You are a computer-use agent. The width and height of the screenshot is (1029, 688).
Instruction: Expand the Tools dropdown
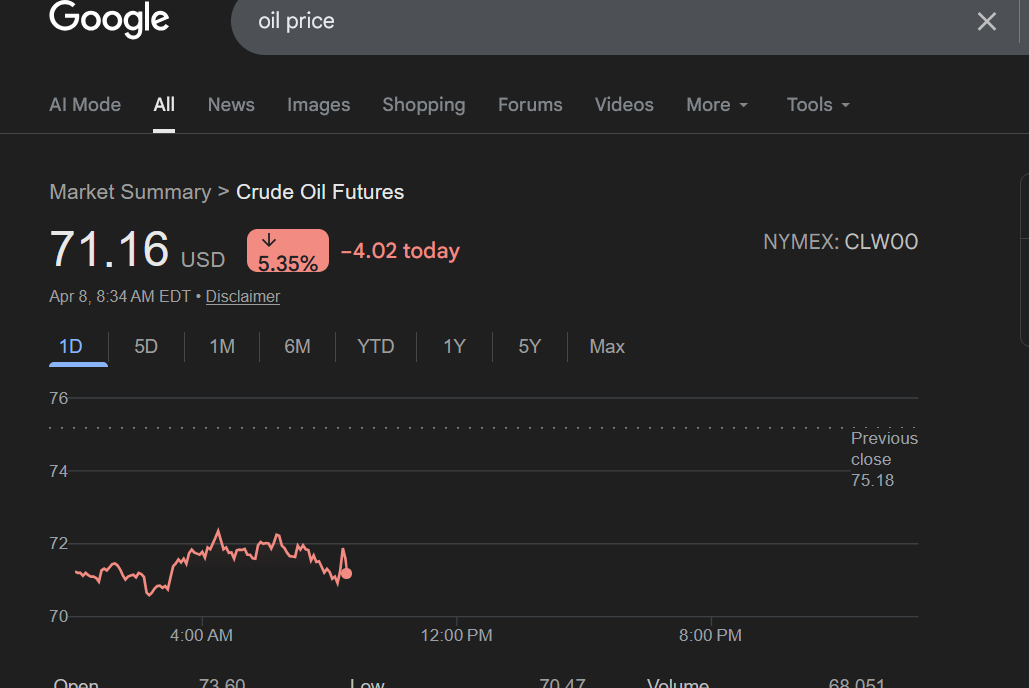[818, 105]
